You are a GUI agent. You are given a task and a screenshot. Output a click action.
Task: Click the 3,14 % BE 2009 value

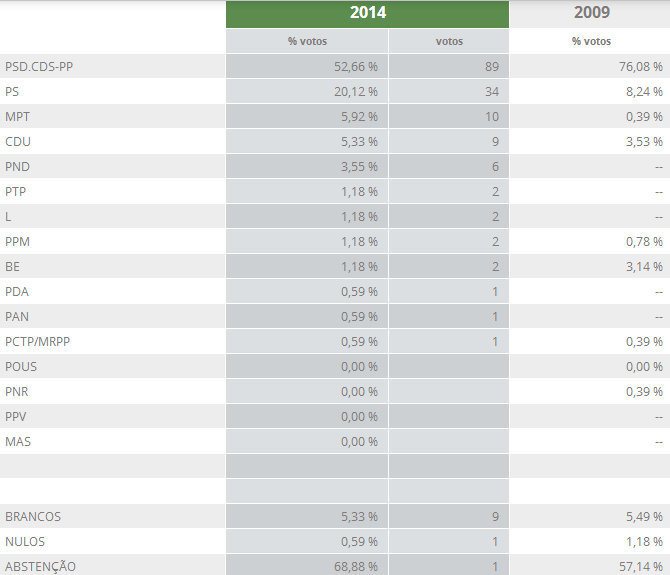pyautogui.click(x=644, y=267)
